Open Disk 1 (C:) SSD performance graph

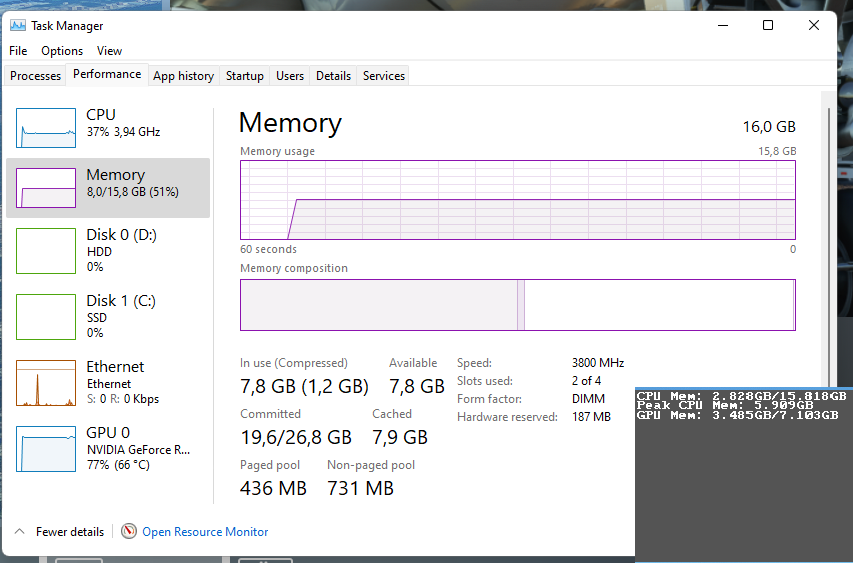tap(46, 317)
